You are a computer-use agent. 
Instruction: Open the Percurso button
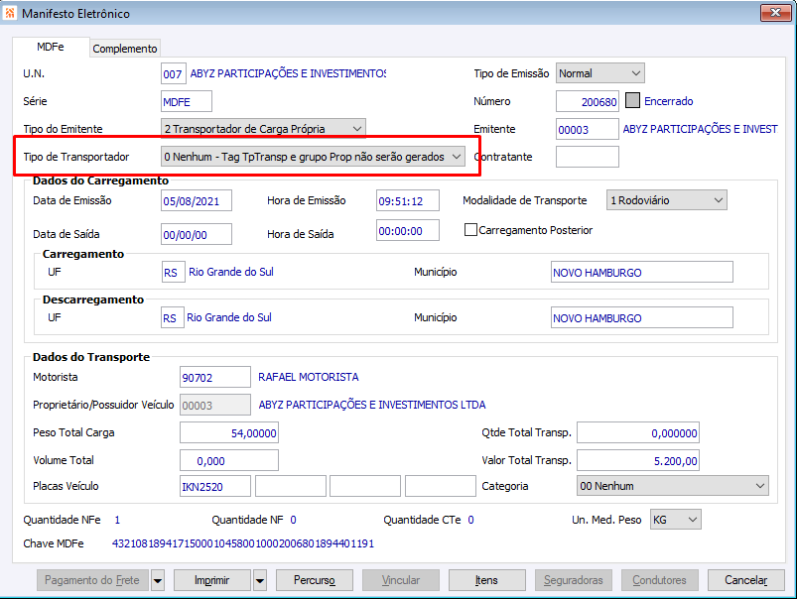pos(314,580)
